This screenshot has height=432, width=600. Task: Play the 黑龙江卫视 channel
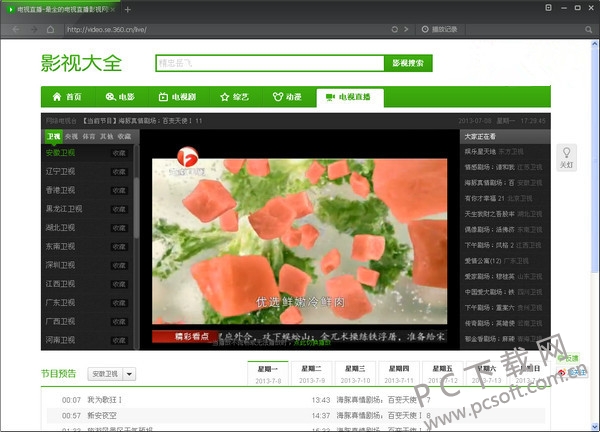tap(64, 209)
